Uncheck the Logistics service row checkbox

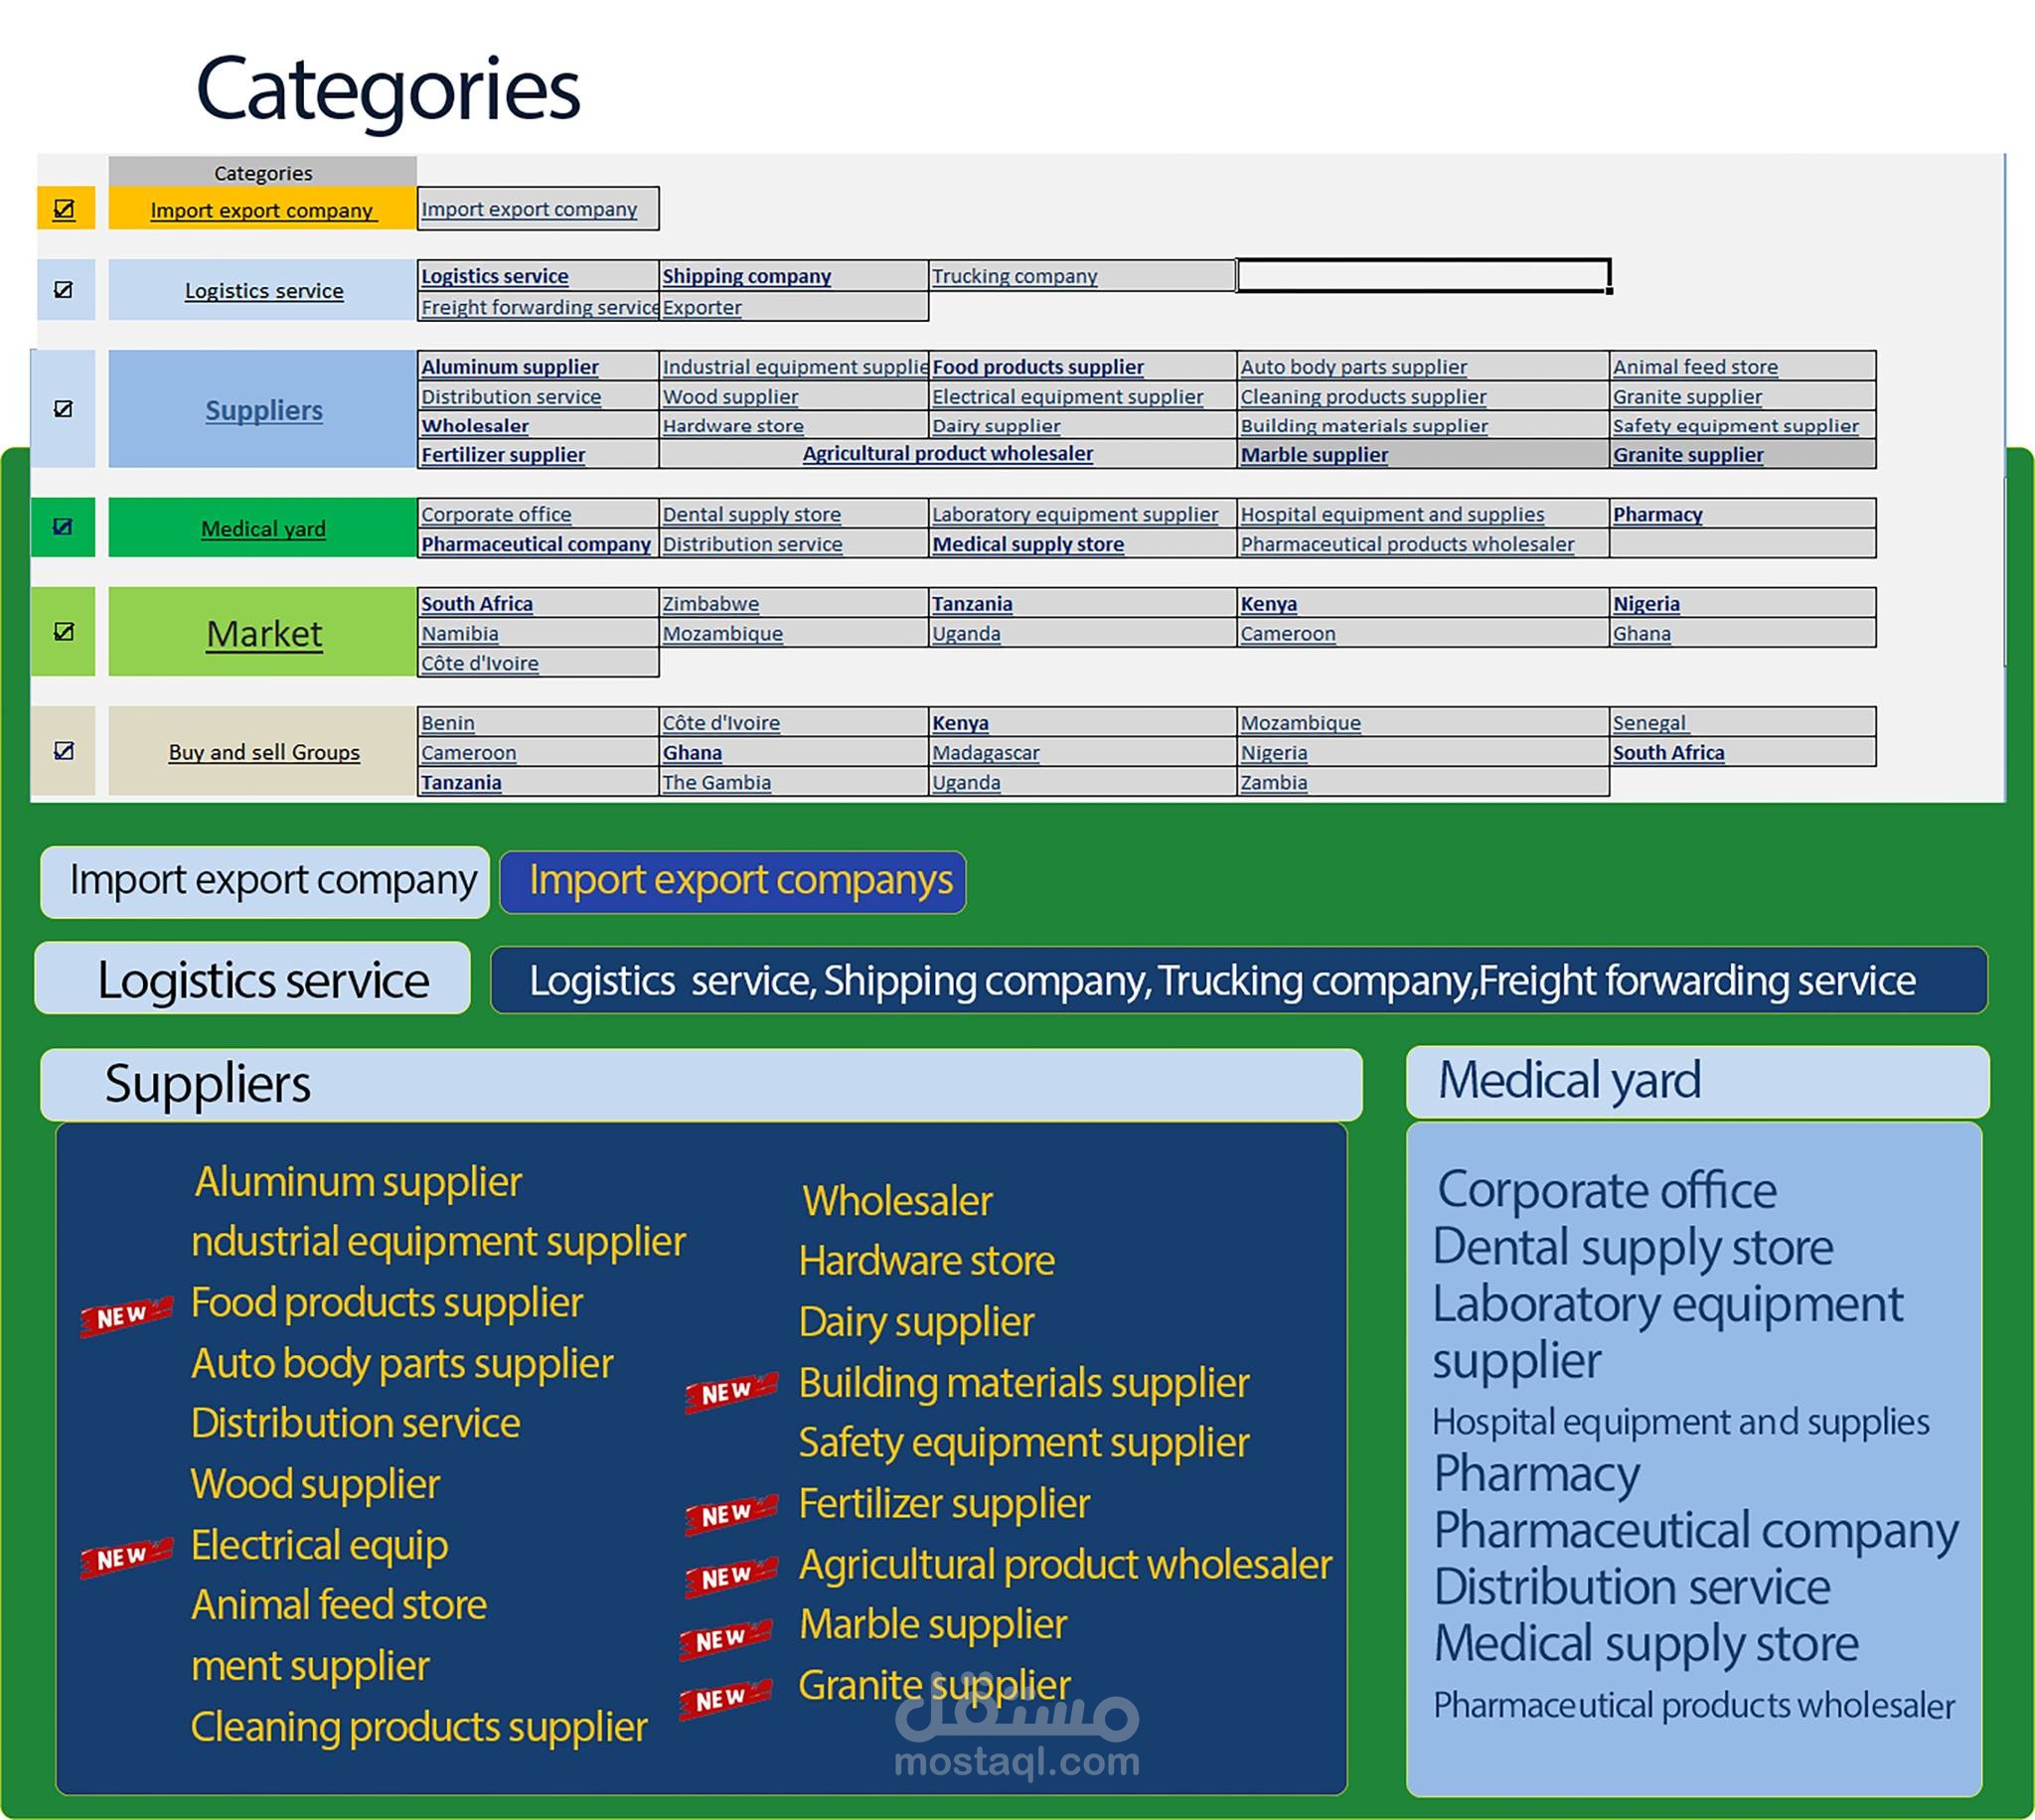64,290
